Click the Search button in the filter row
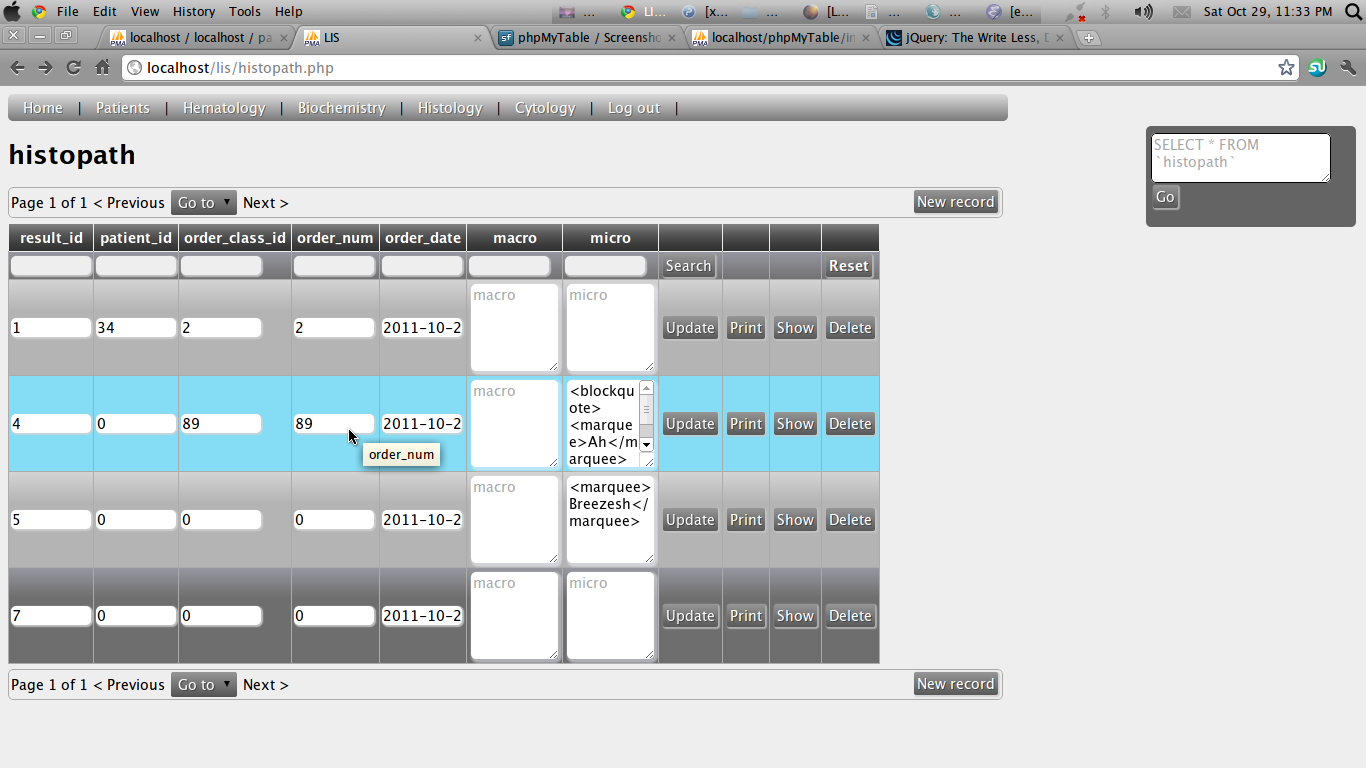 (688, 265)
